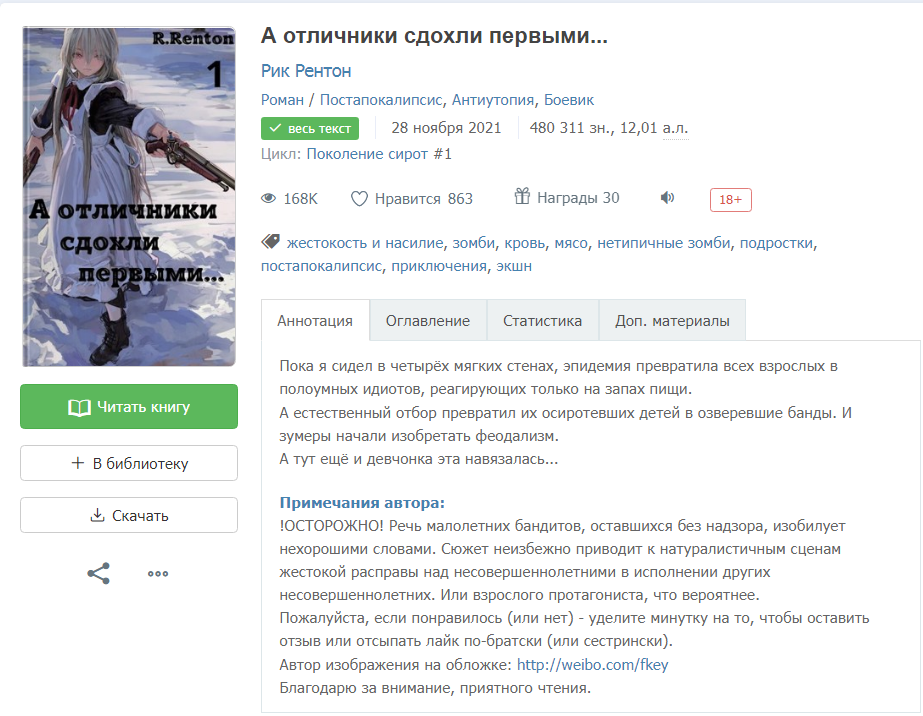Click the 18+ age rating badge
Screen dimensions: 923x716
[731, 200]
